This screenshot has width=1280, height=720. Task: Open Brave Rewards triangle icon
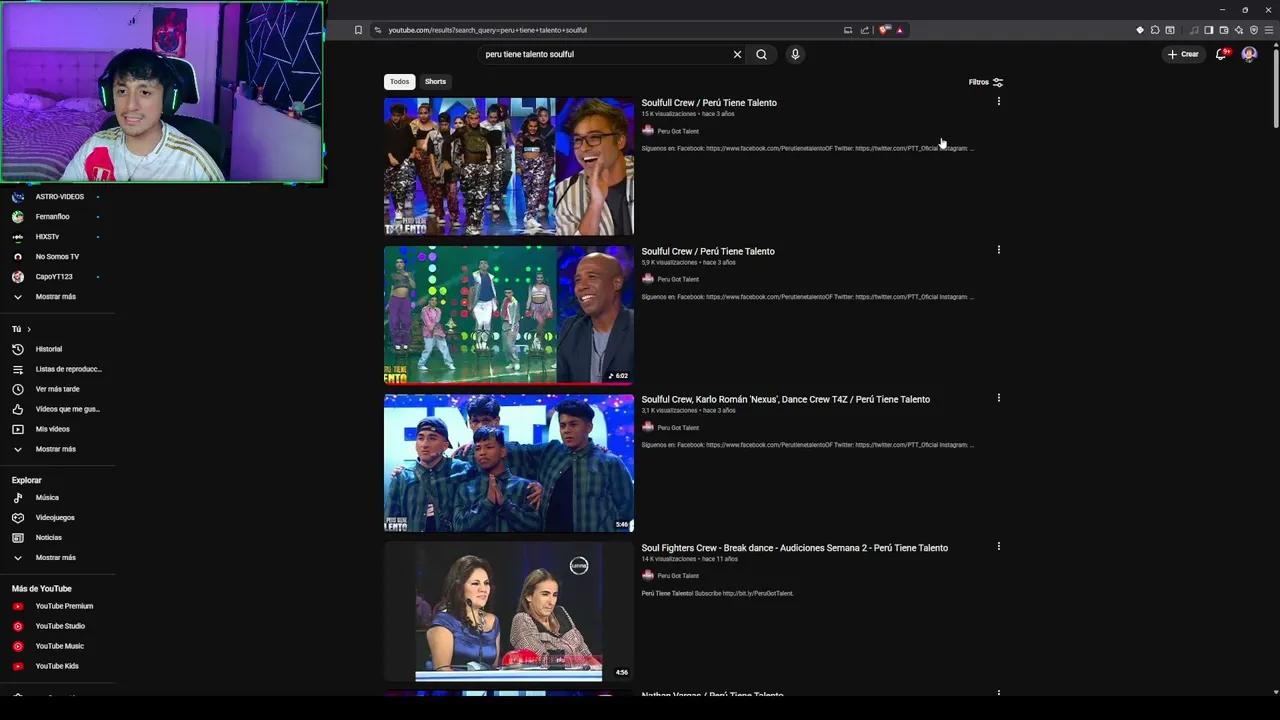[899, 30]
